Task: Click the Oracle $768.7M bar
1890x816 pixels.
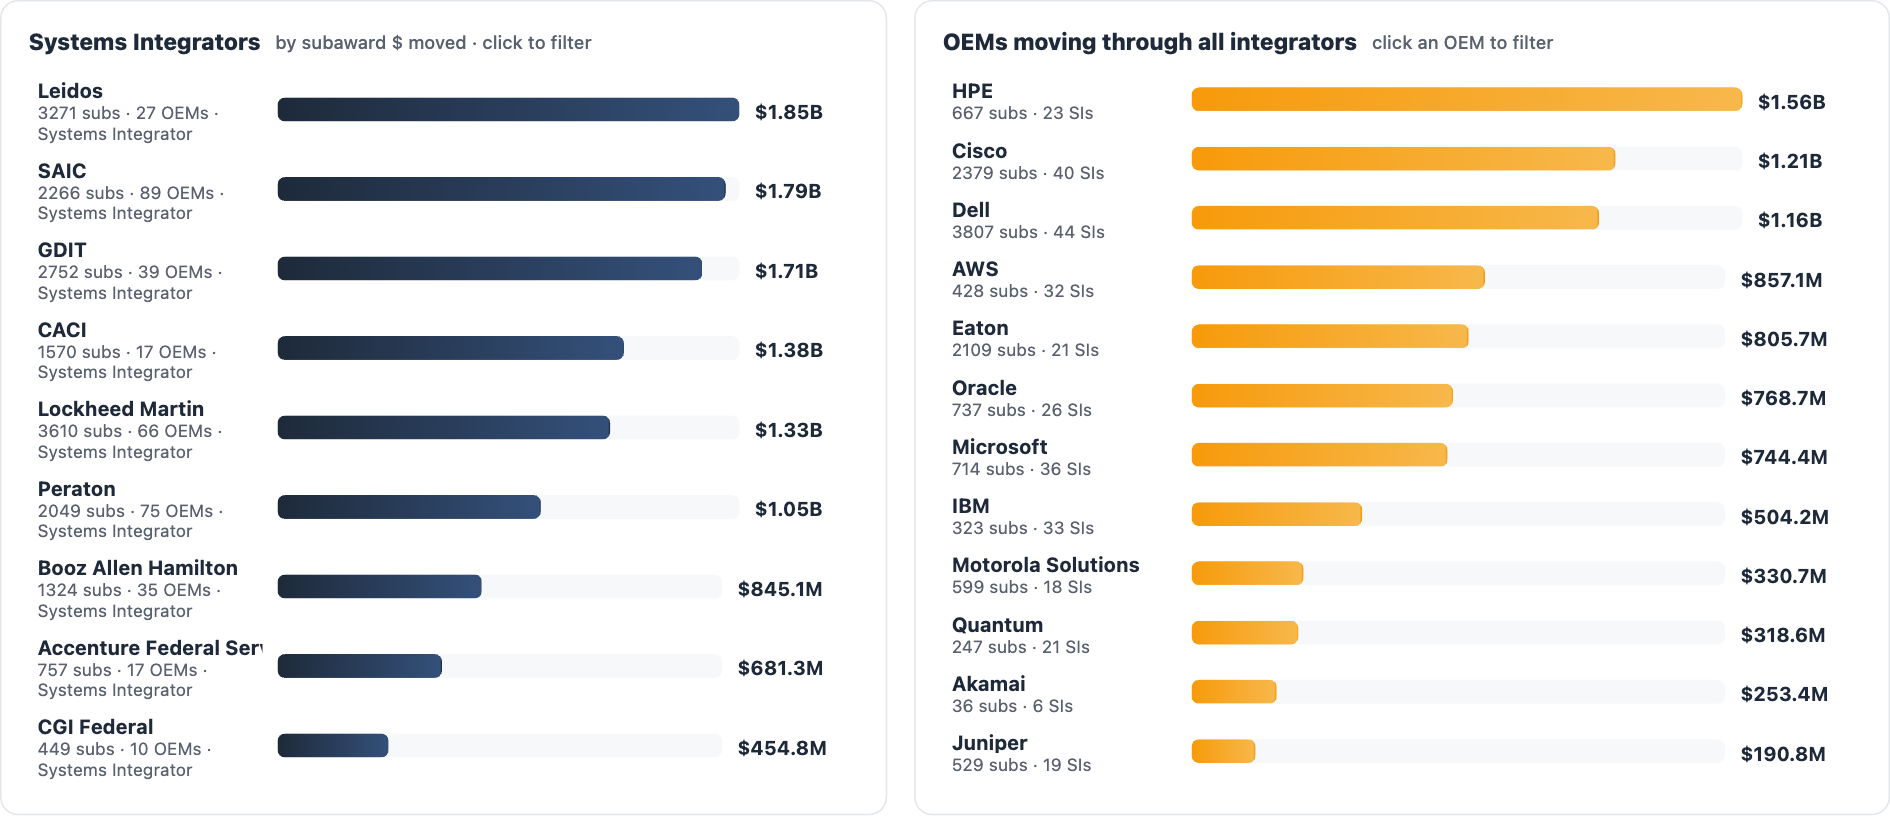Action: [1322, 396]
